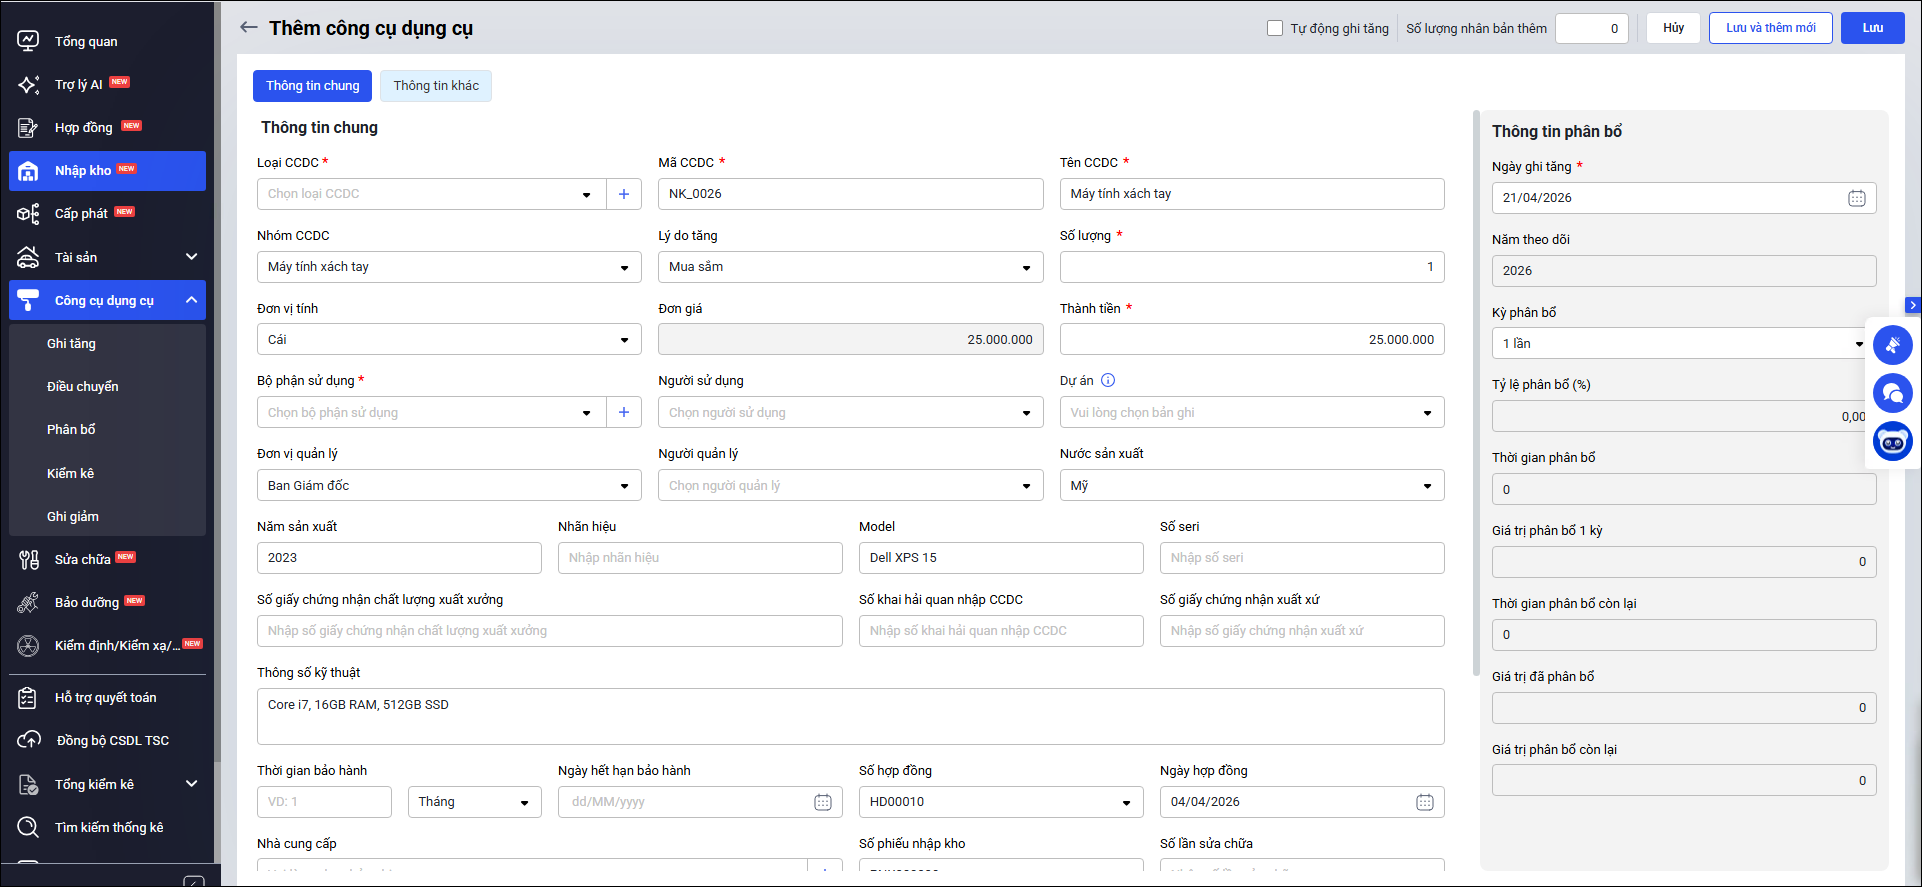Click the back arrow beside the page title
Viewport: 1922px width, 887px height.
click(x=248, y=27)
